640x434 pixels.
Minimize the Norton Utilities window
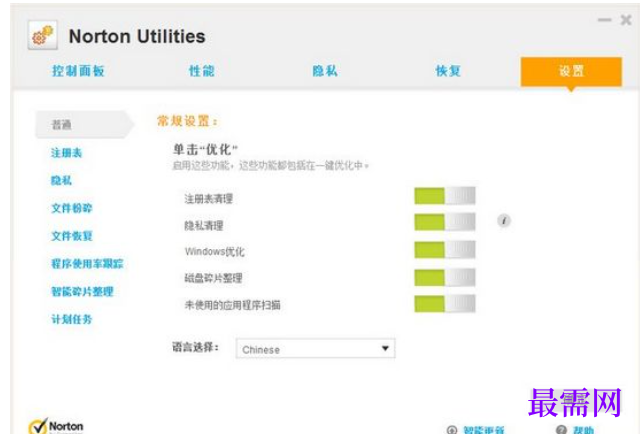(x=604, y=20)
